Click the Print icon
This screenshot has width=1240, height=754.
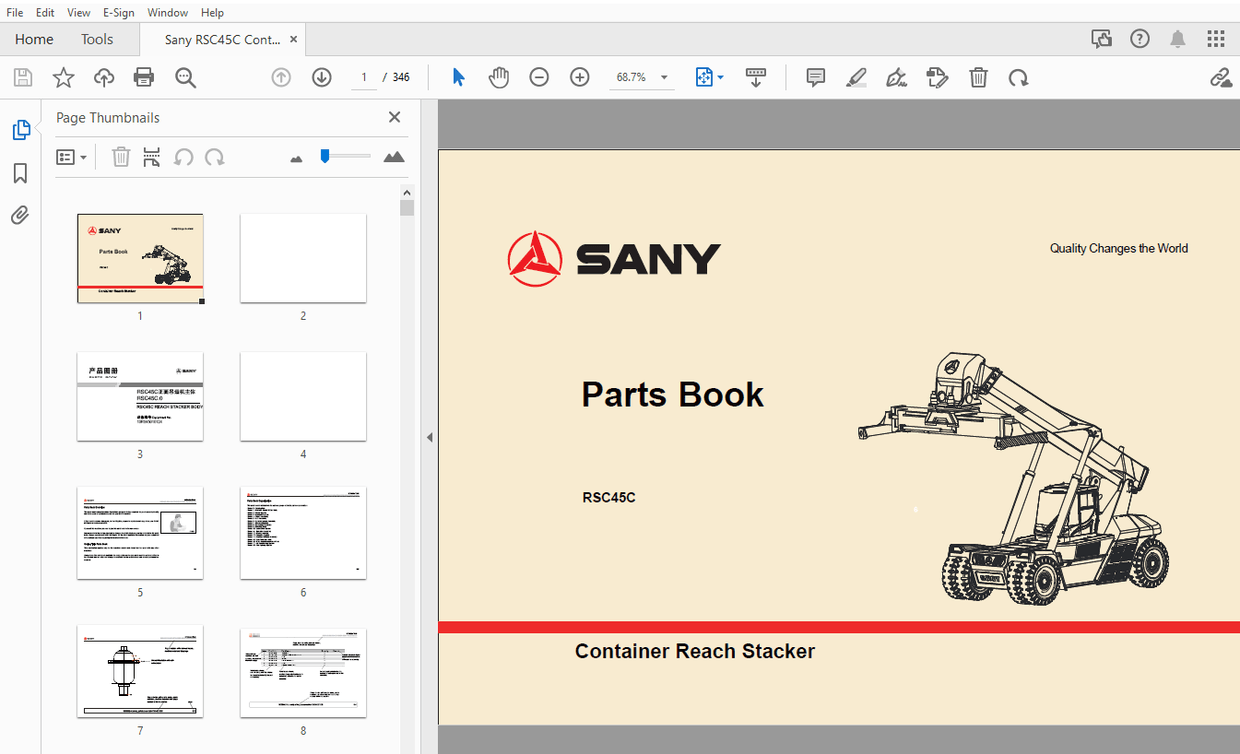tap(144, 77)
